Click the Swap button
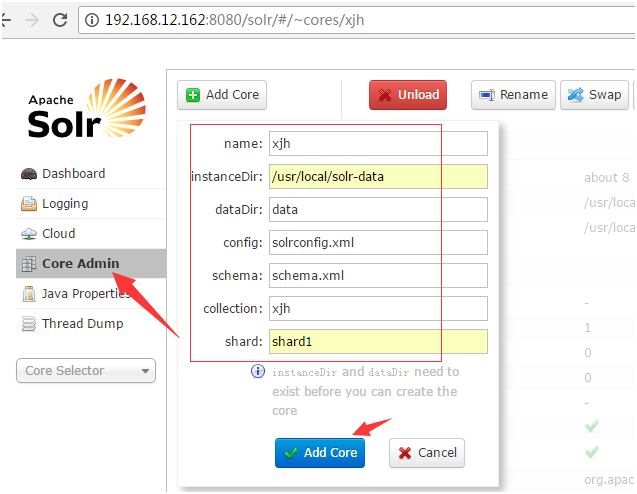The height and width of the screenshot is (494, 637). coord(594,95)
